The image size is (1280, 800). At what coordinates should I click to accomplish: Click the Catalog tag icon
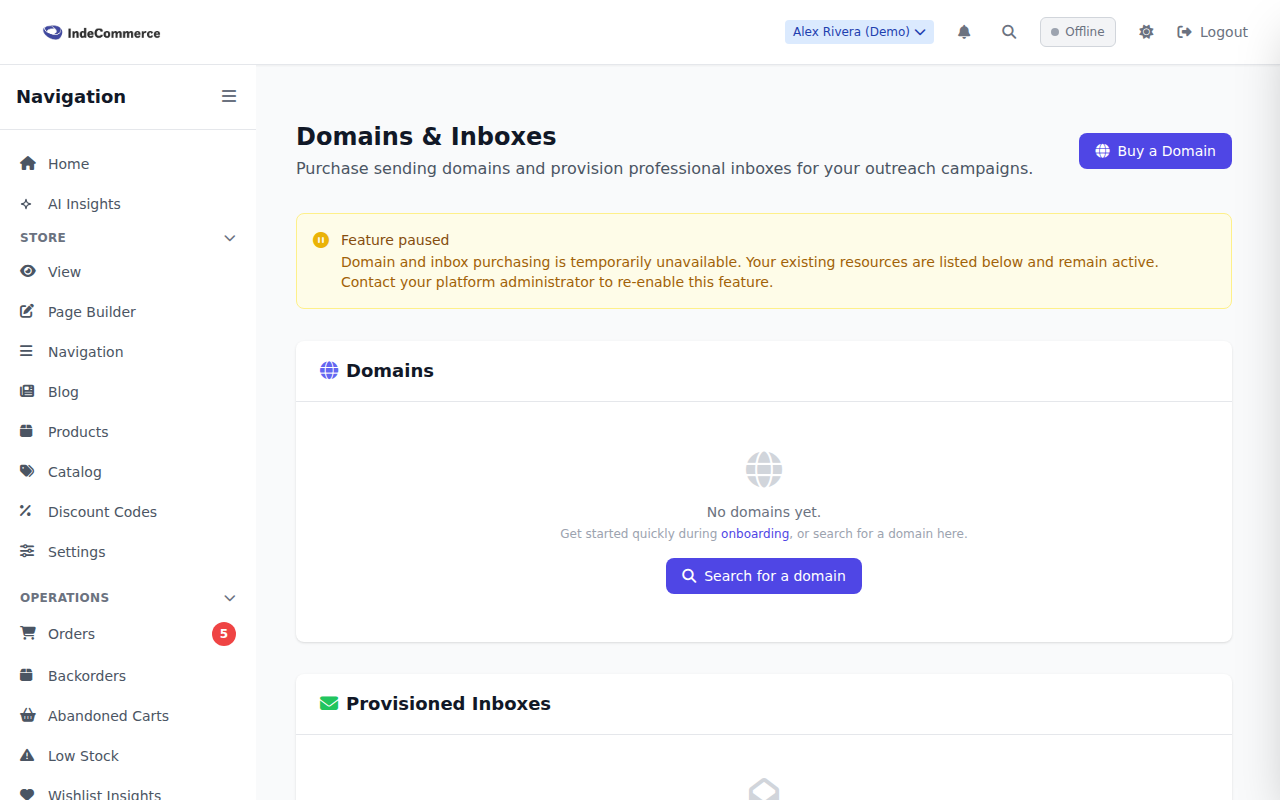(x=27, y=472)
